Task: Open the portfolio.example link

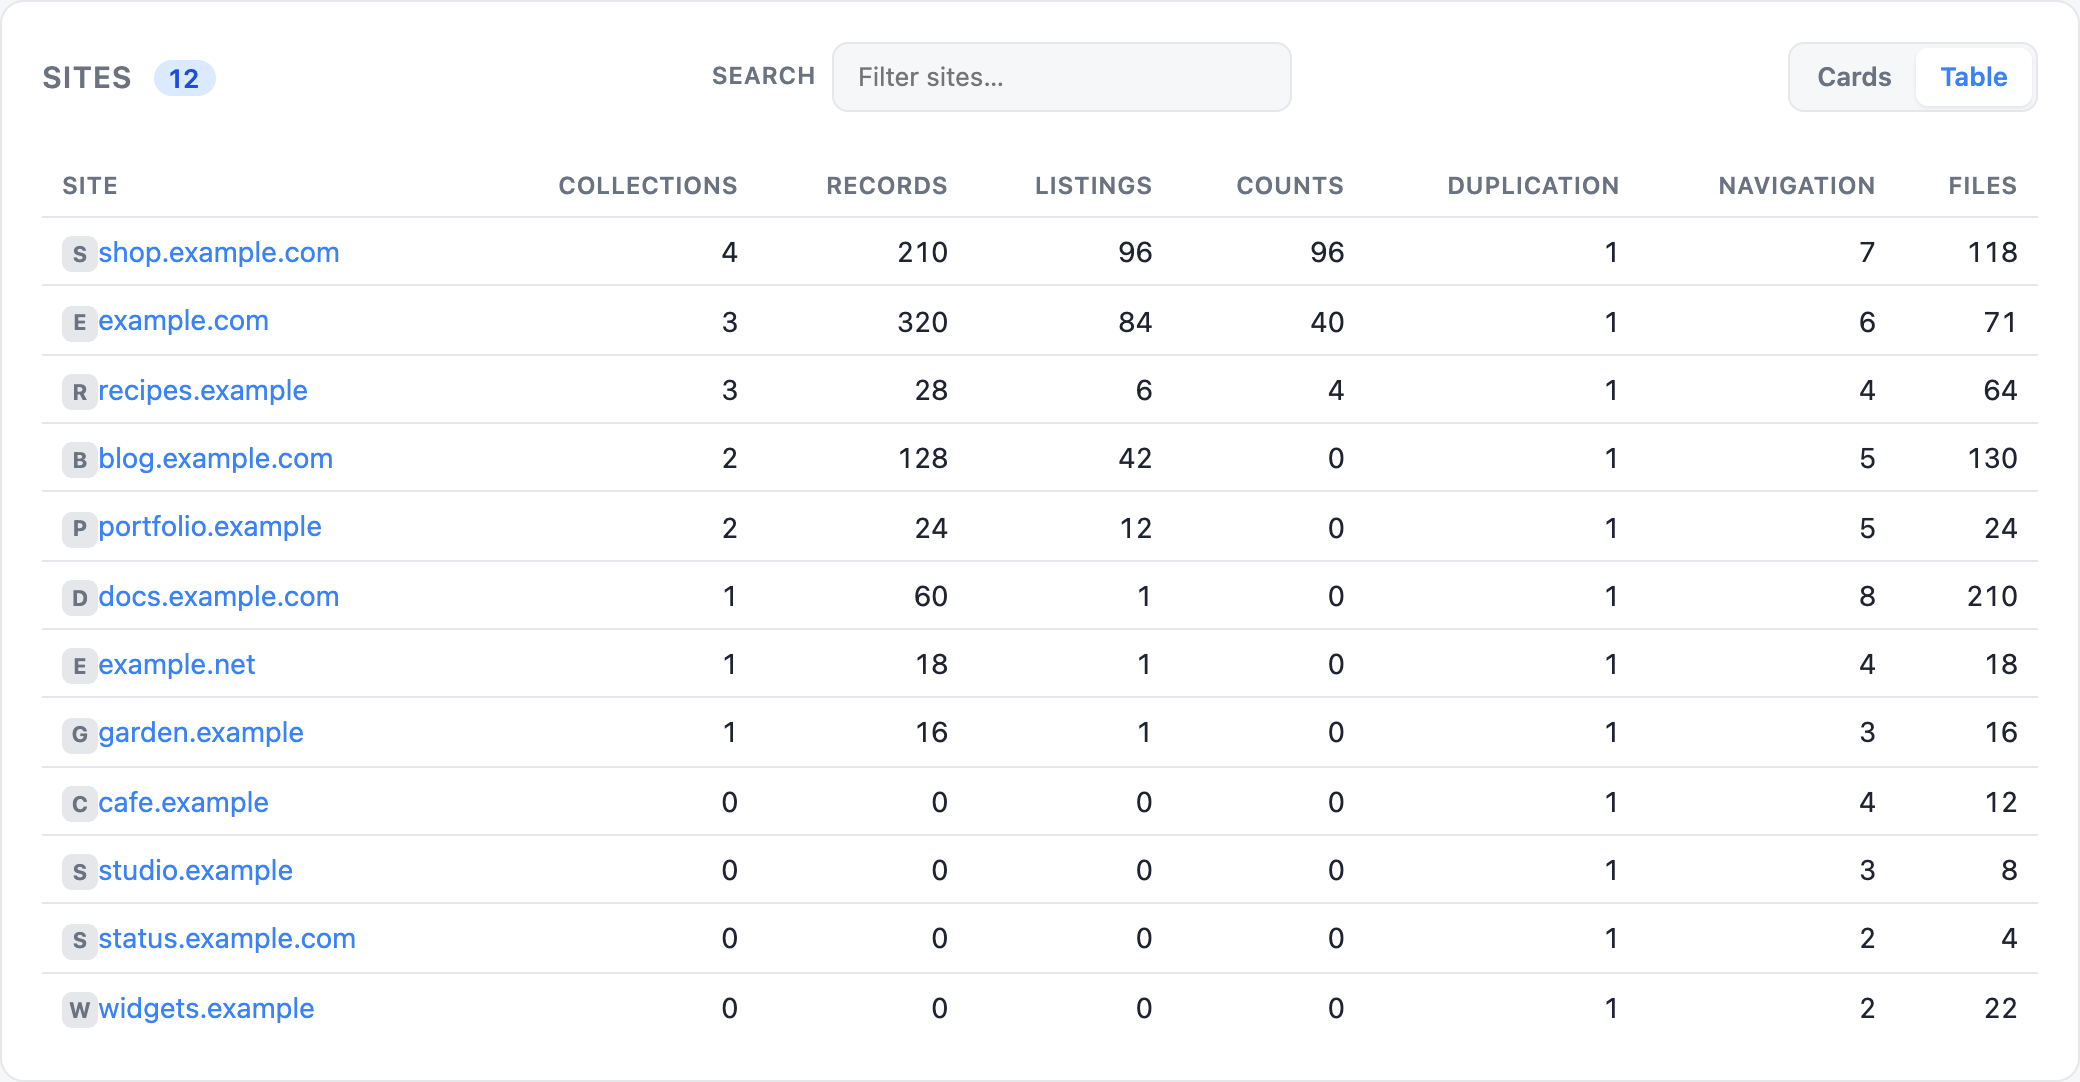Action: [x=210, y=527]
